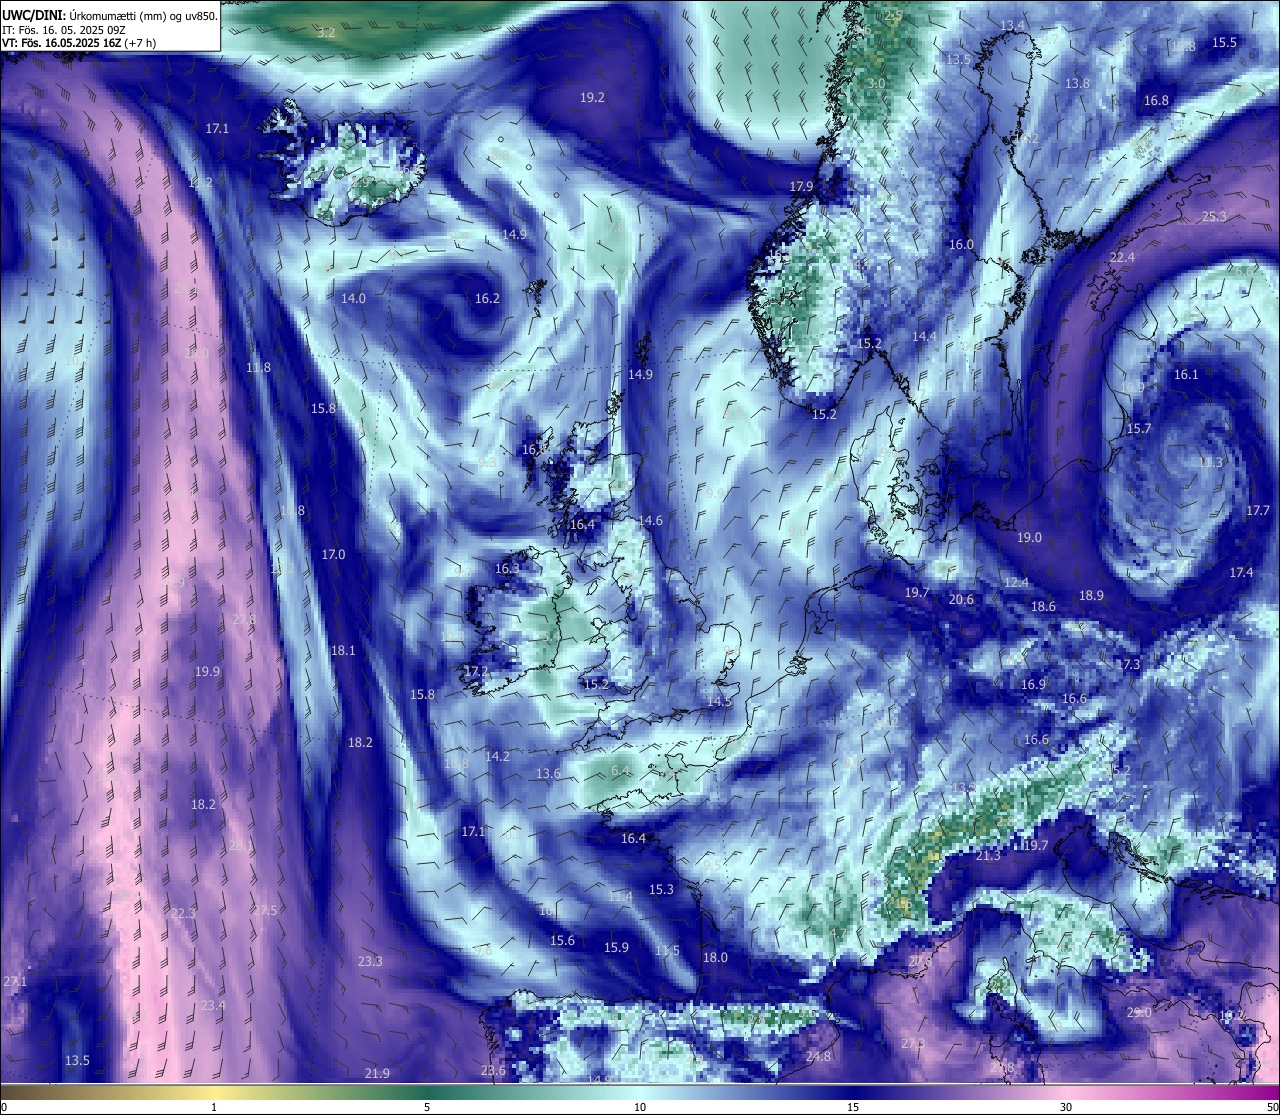The image size is (1280, 1115).
Task: Select the 17.4 value on the right edge
Action: click(1241, 572)
